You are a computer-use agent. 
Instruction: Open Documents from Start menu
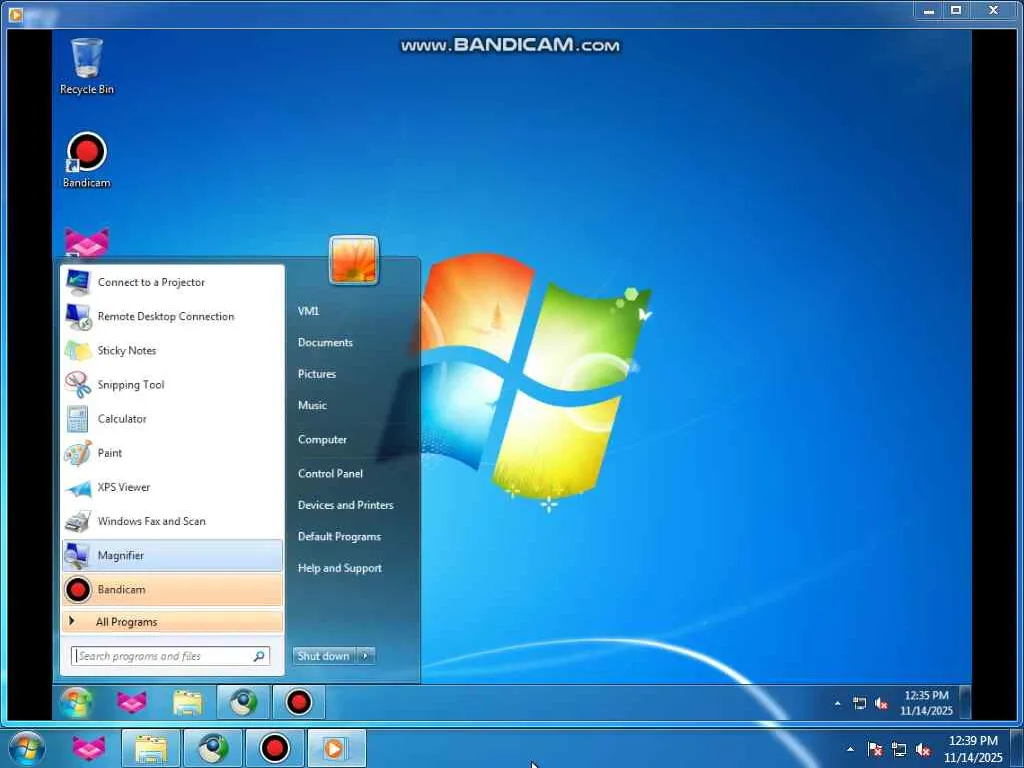pyautogui.click(x=325, y=342)
